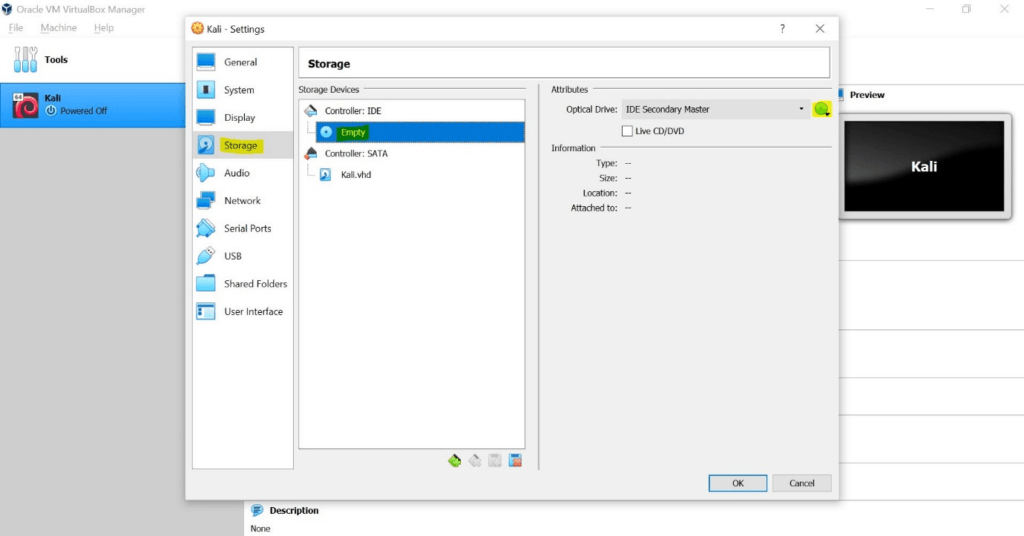Open the User Interface settings category
The width and height of the screenshot is (1024, 536).
click(242, 311)
